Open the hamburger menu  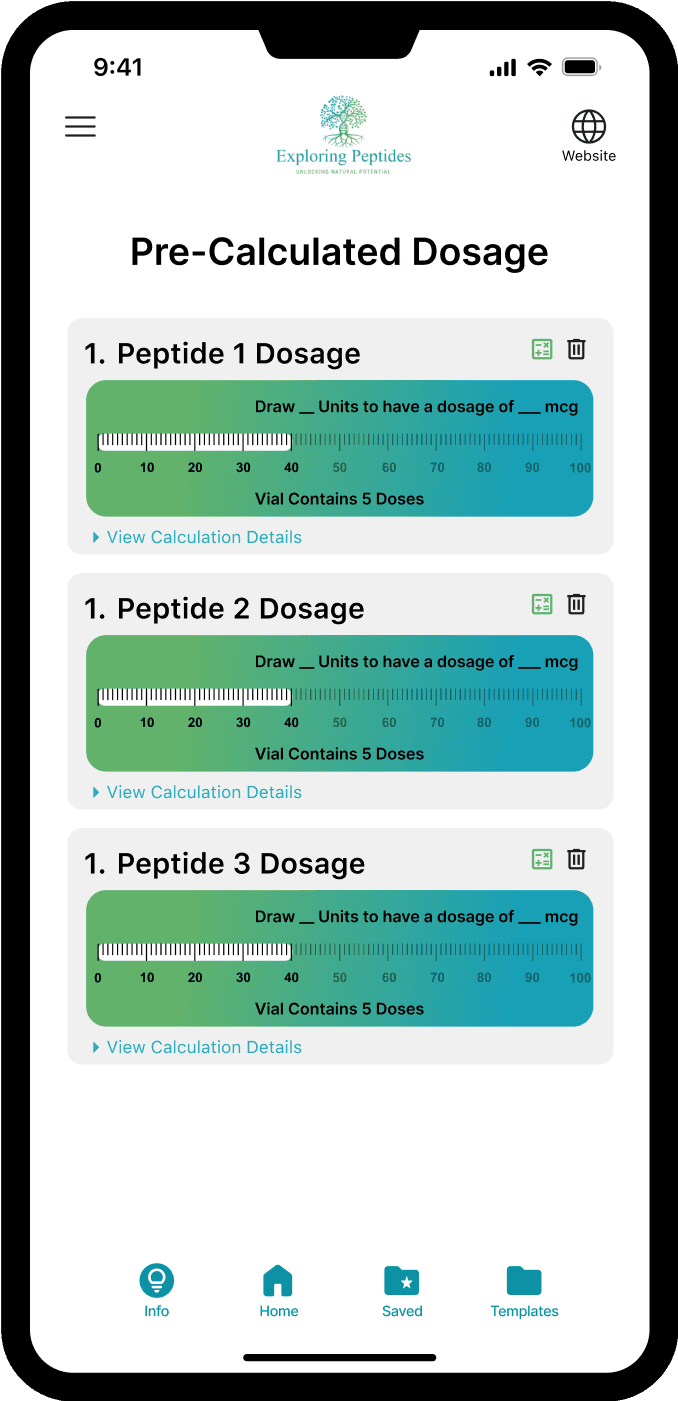click(80, 126)
